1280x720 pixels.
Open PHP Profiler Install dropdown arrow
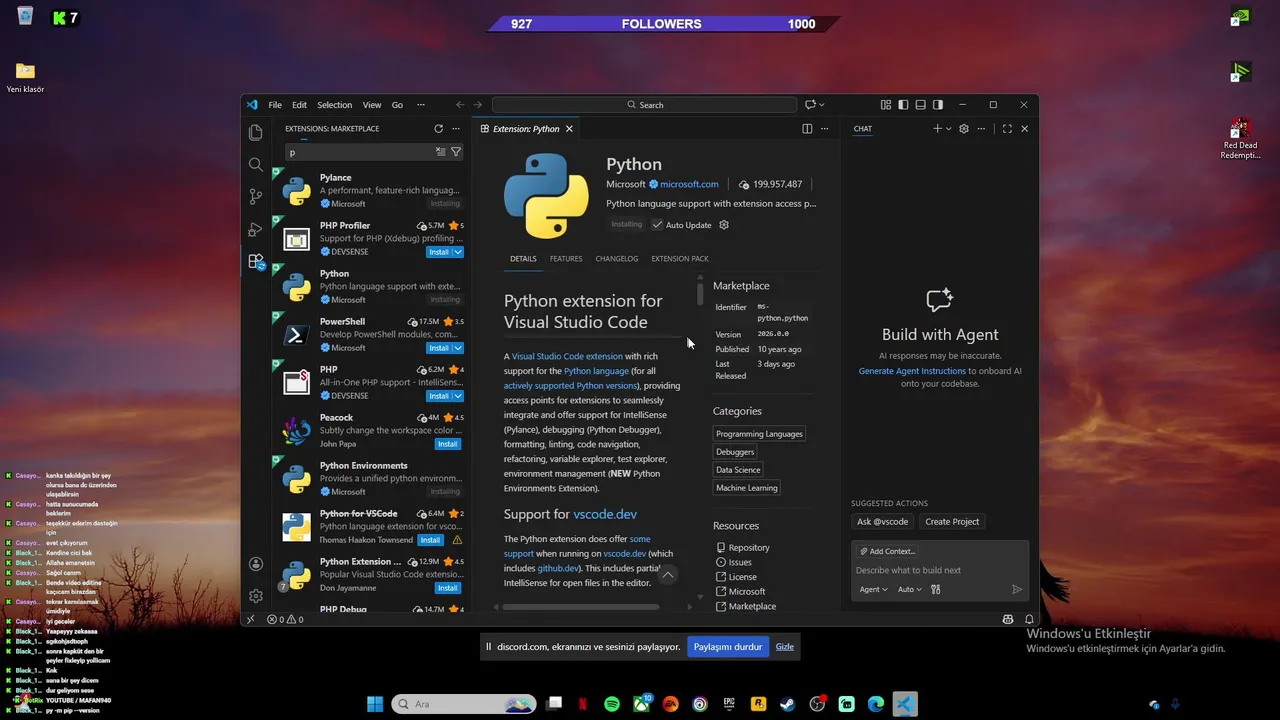(458, 252)
